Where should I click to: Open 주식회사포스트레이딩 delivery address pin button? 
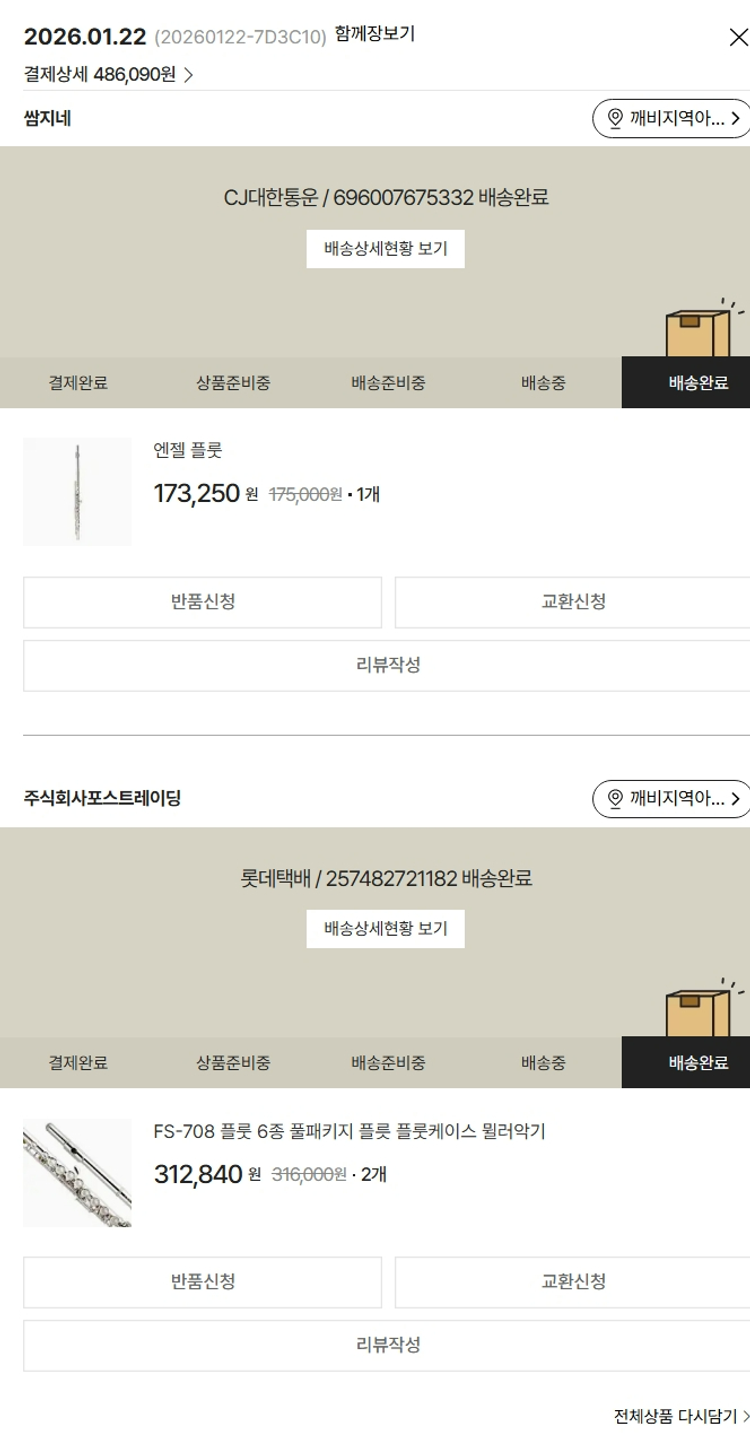tap(671, 798)
